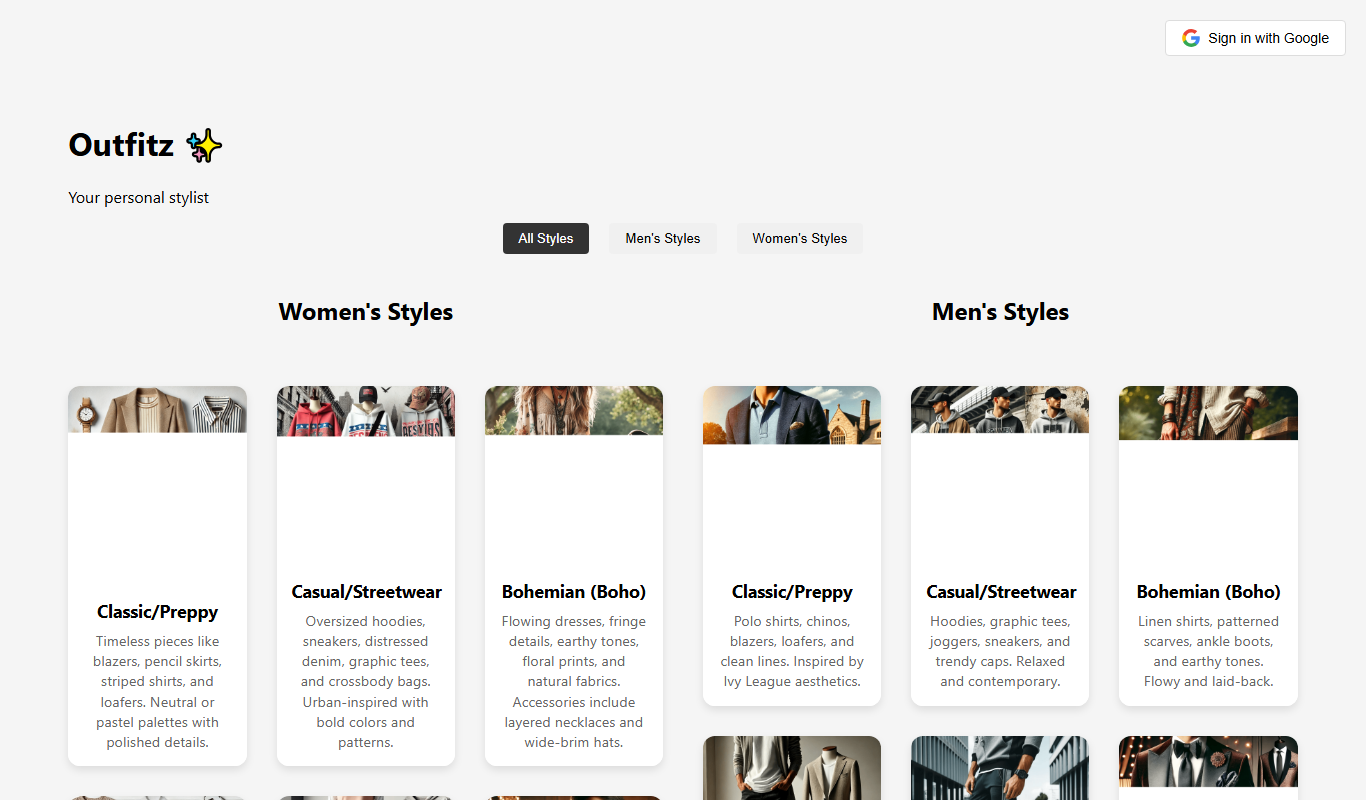Open the men's Casual/Streetwear card image
Screen dimensions: 1366x800
[1000, 409]
